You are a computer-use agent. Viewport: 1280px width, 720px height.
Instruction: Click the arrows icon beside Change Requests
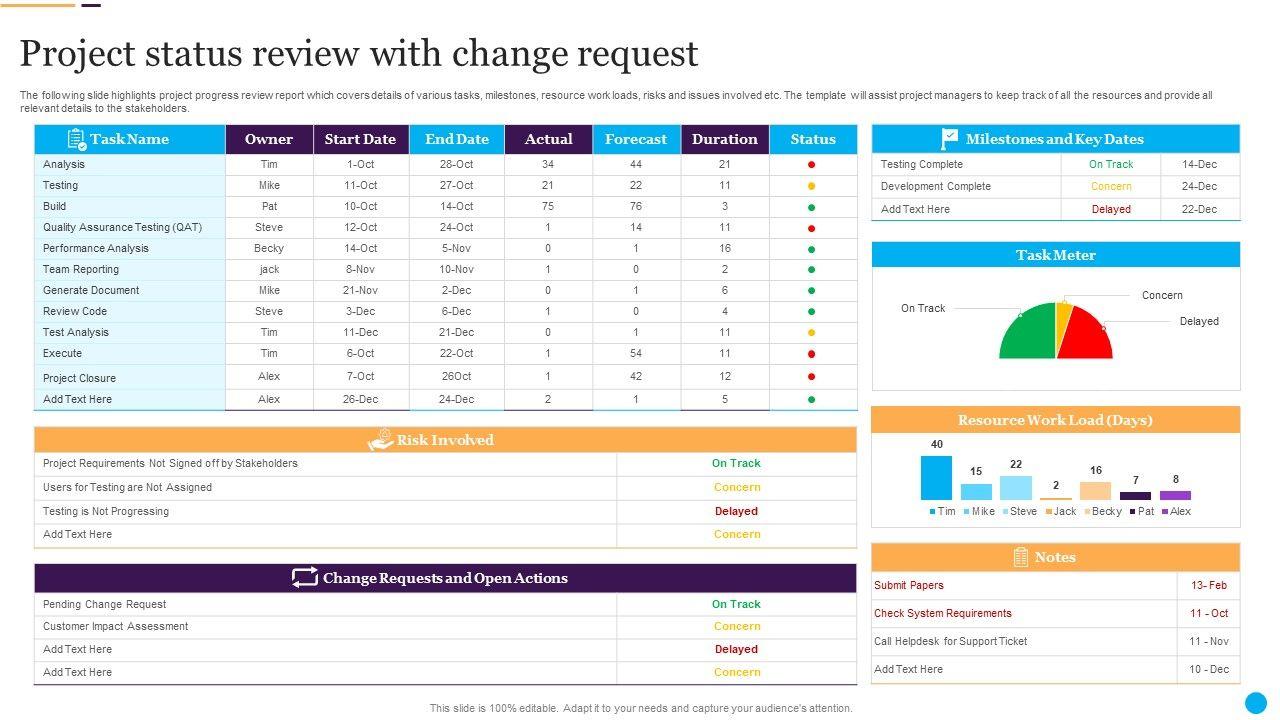click(x=304, y=578)
